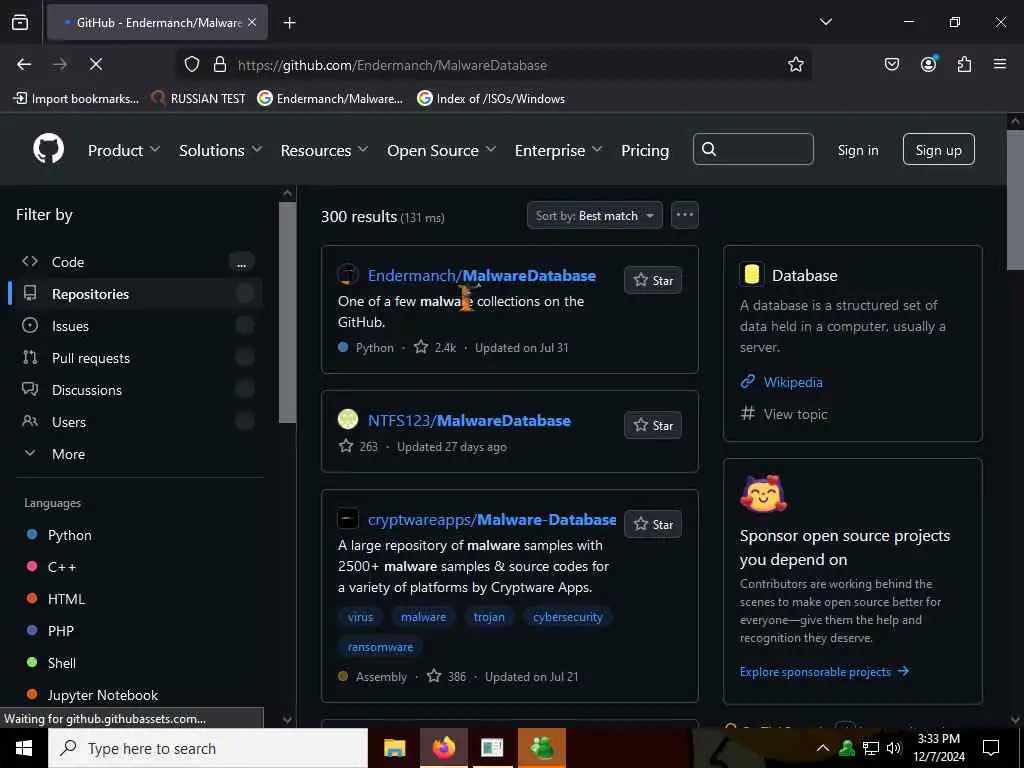Star the cryptwareapps/Malware-Database repository

653,524
